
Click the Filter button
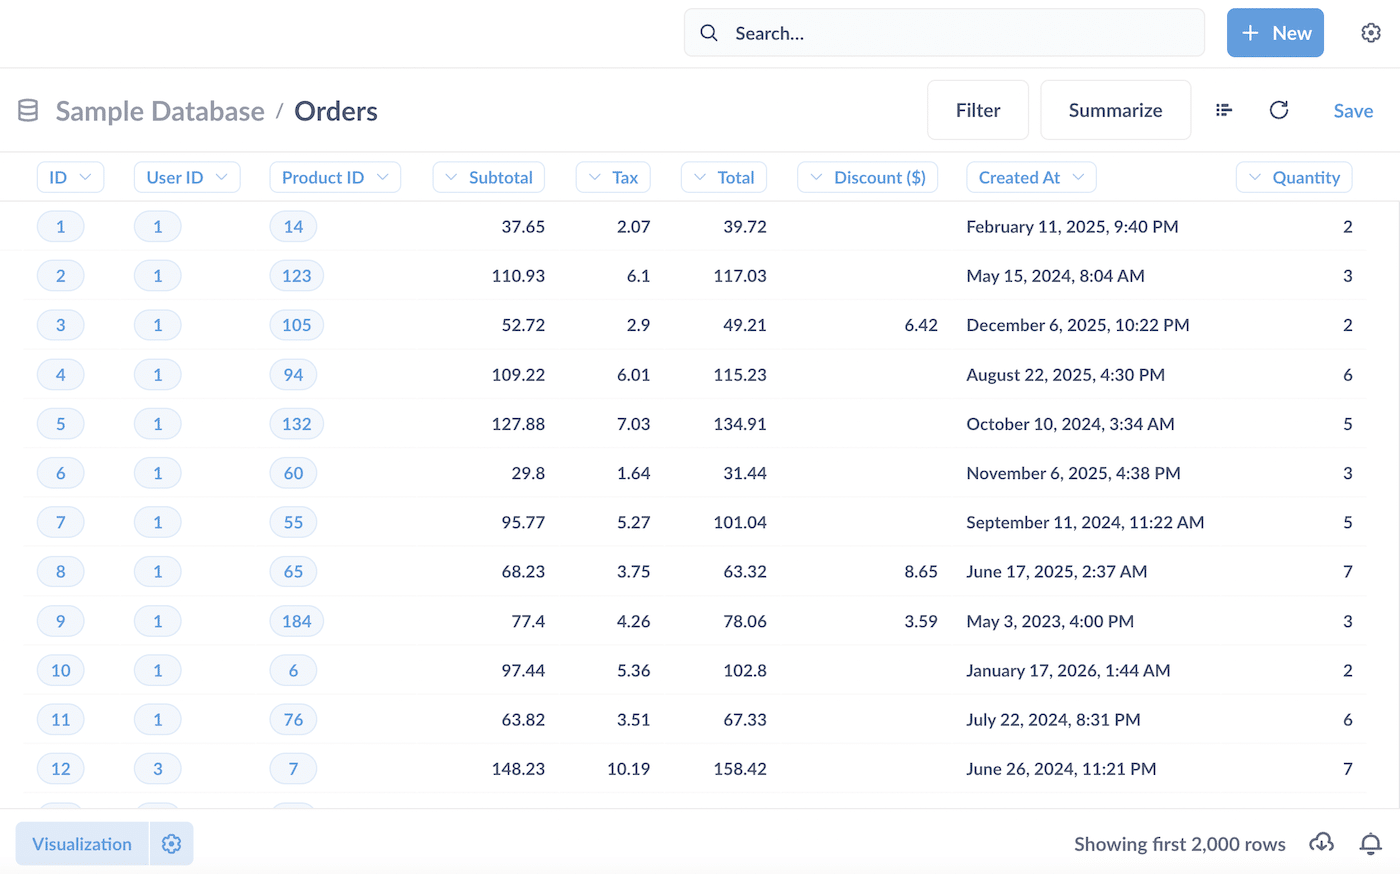[x=977, y=110]
